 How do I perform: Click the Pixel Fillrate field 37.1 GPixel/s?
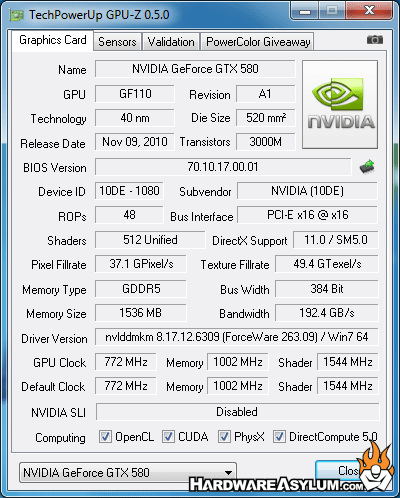point(141,264)
